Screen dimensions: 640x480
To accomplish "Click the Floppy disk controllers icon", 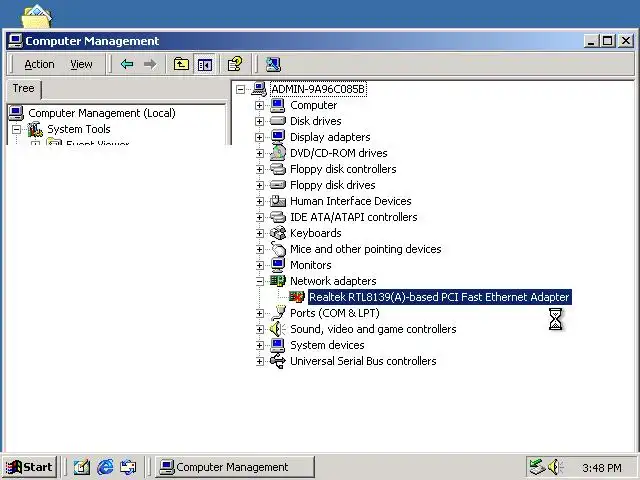I will [x=278, y=169].
